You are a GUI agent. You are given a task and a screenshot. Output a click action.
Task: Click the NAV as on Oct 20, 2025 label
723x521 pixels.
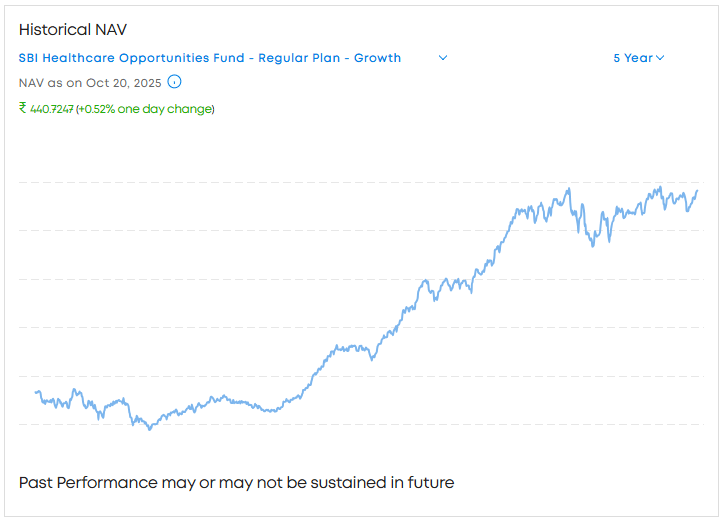tap(90, 82)
